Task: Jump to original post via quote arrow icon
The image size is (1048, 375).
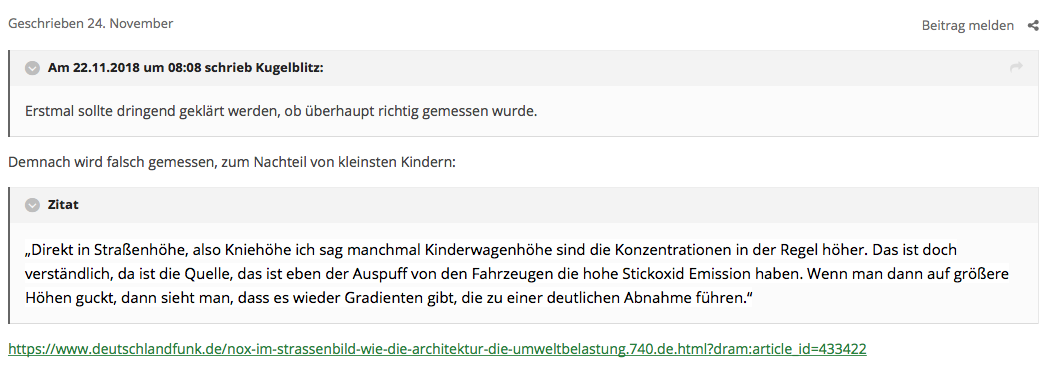Action: coord(1016,67)
